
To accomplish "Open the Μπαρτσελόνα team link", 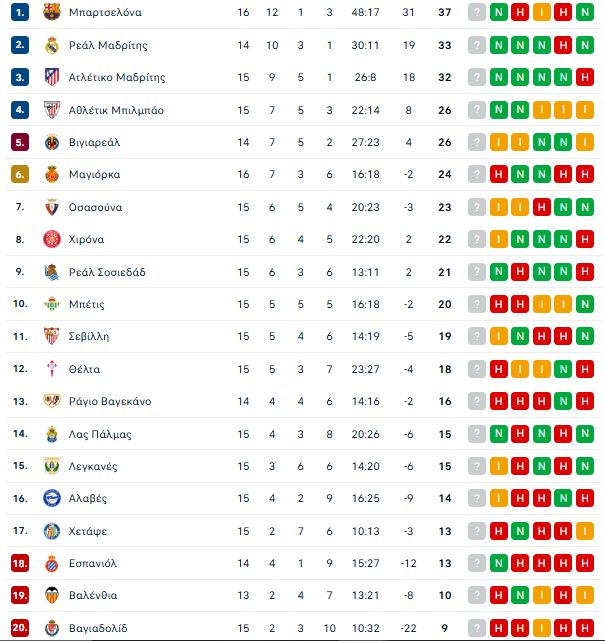I will pos(105,13).
